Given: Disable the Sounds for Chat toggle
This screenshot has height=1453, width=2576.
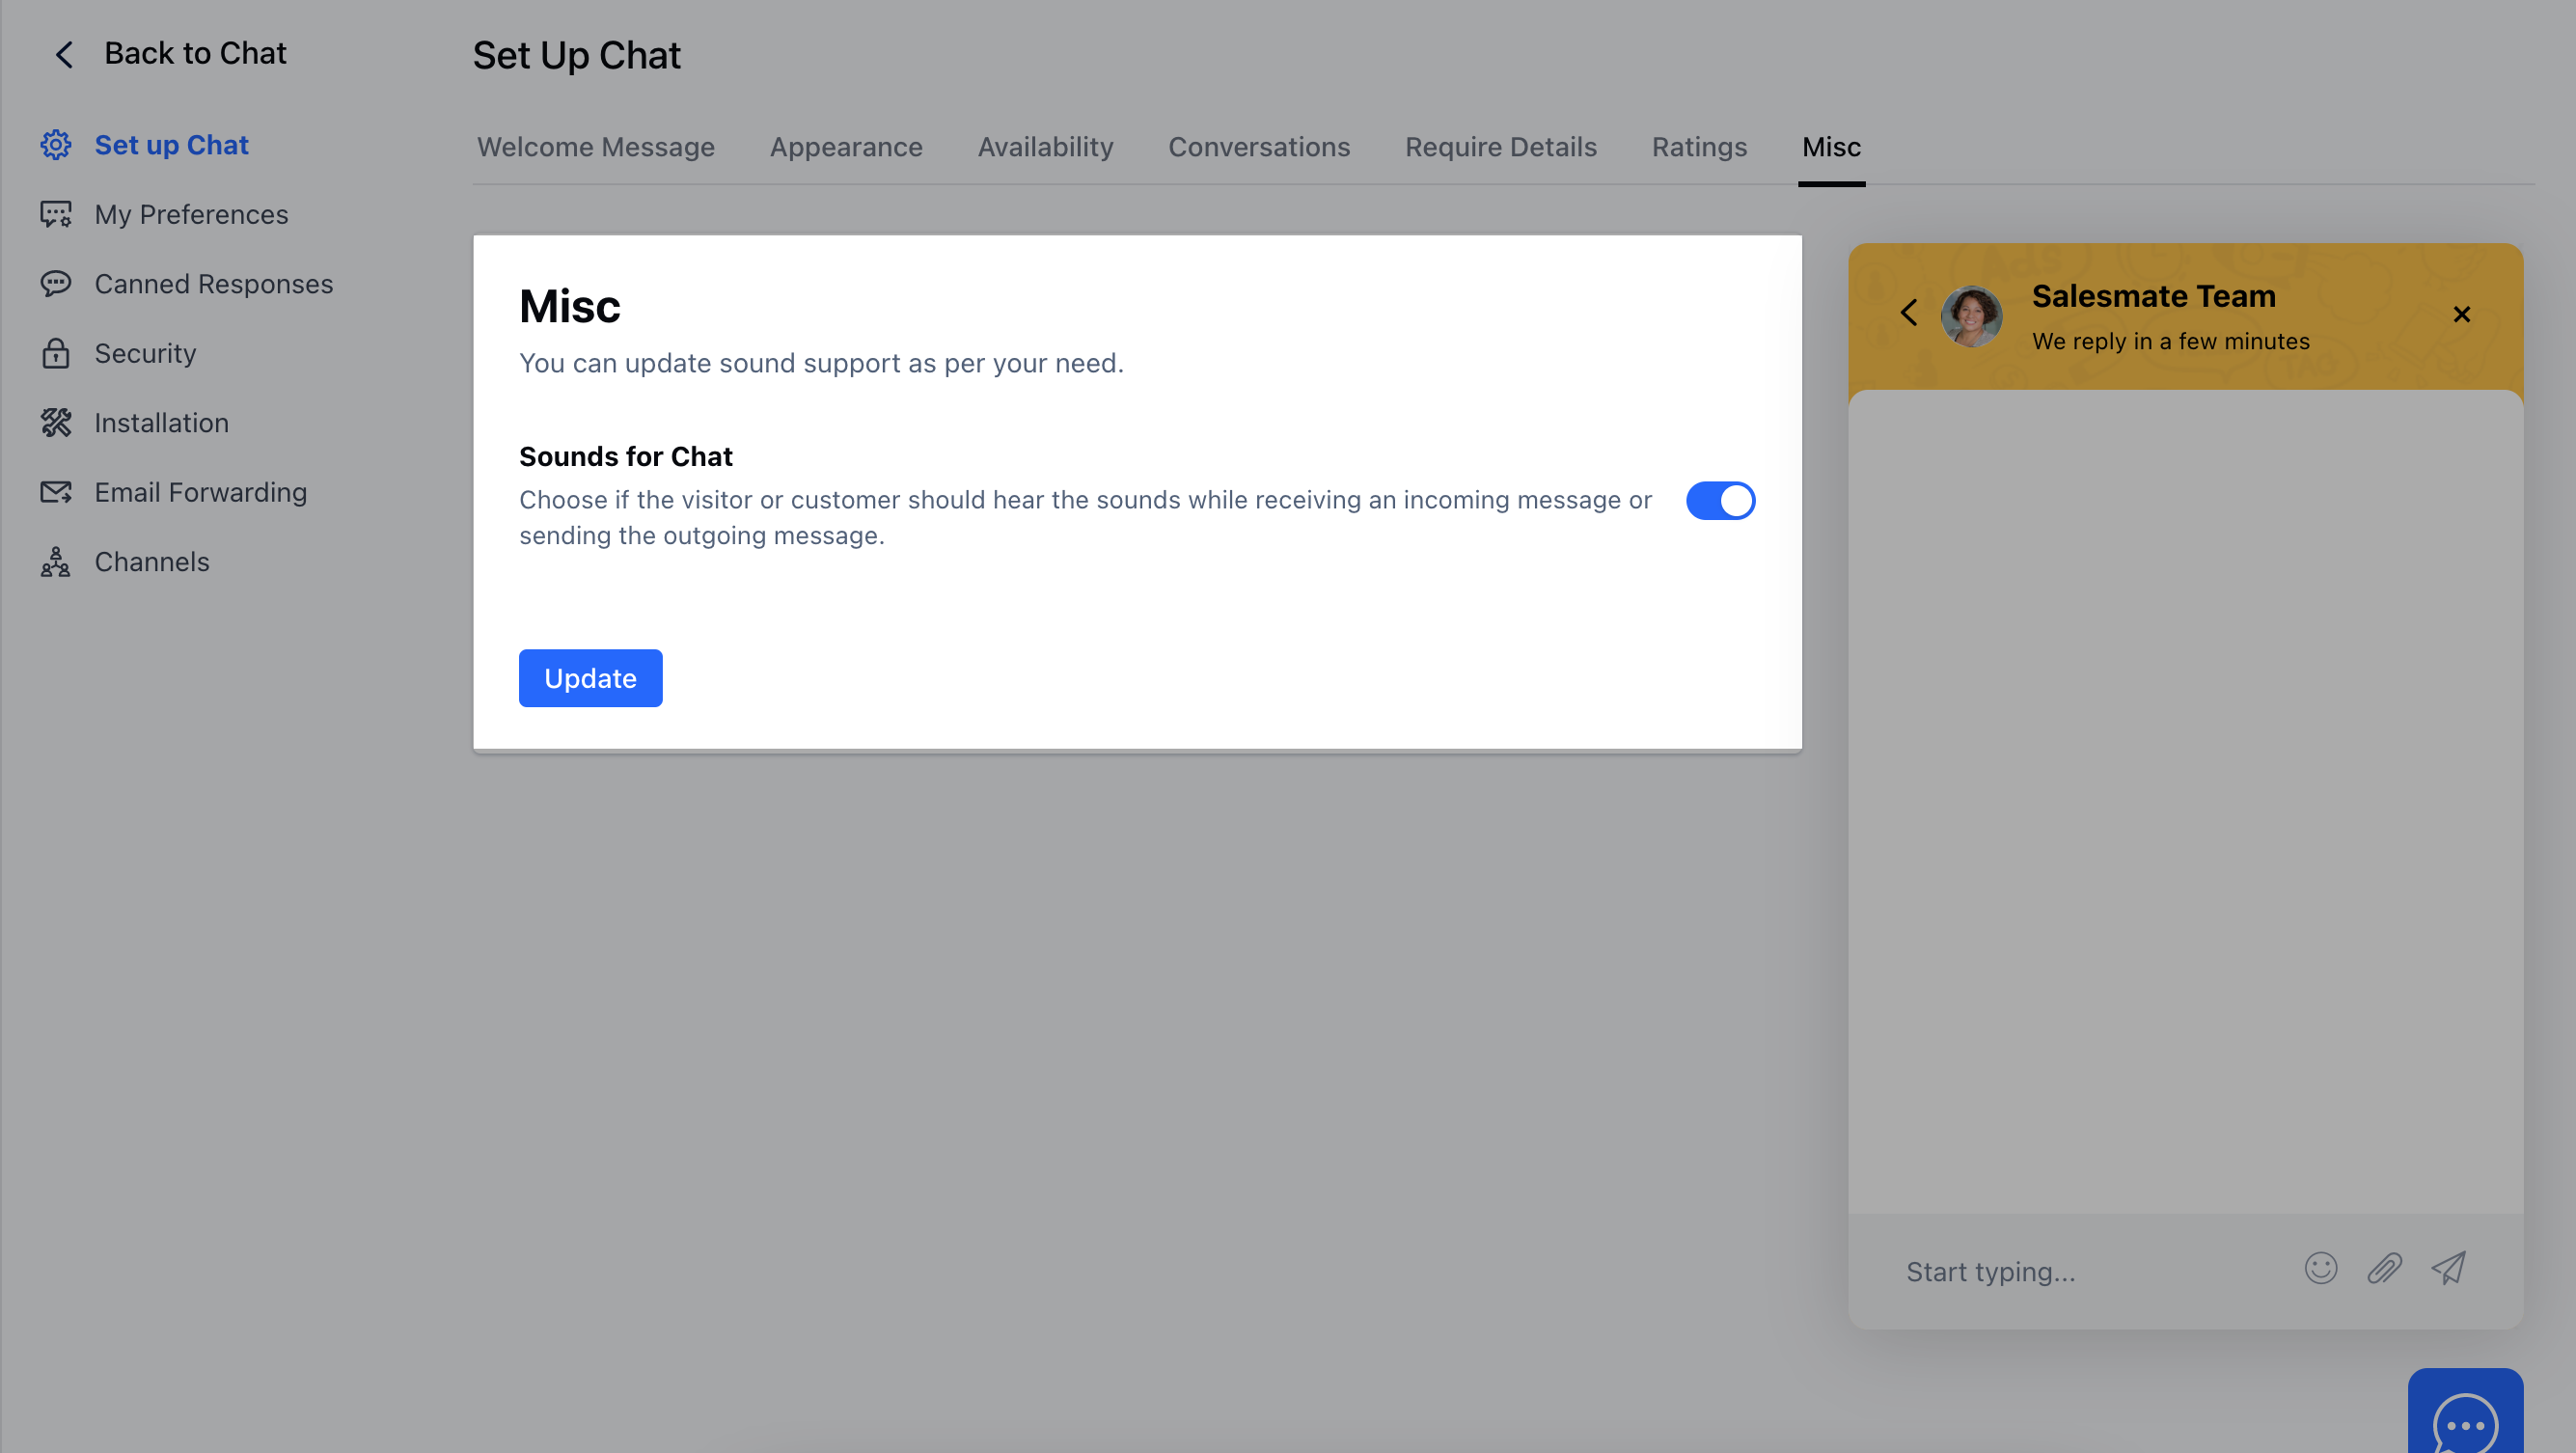Looking at the screenshot, I should (x=1719, y=501).
